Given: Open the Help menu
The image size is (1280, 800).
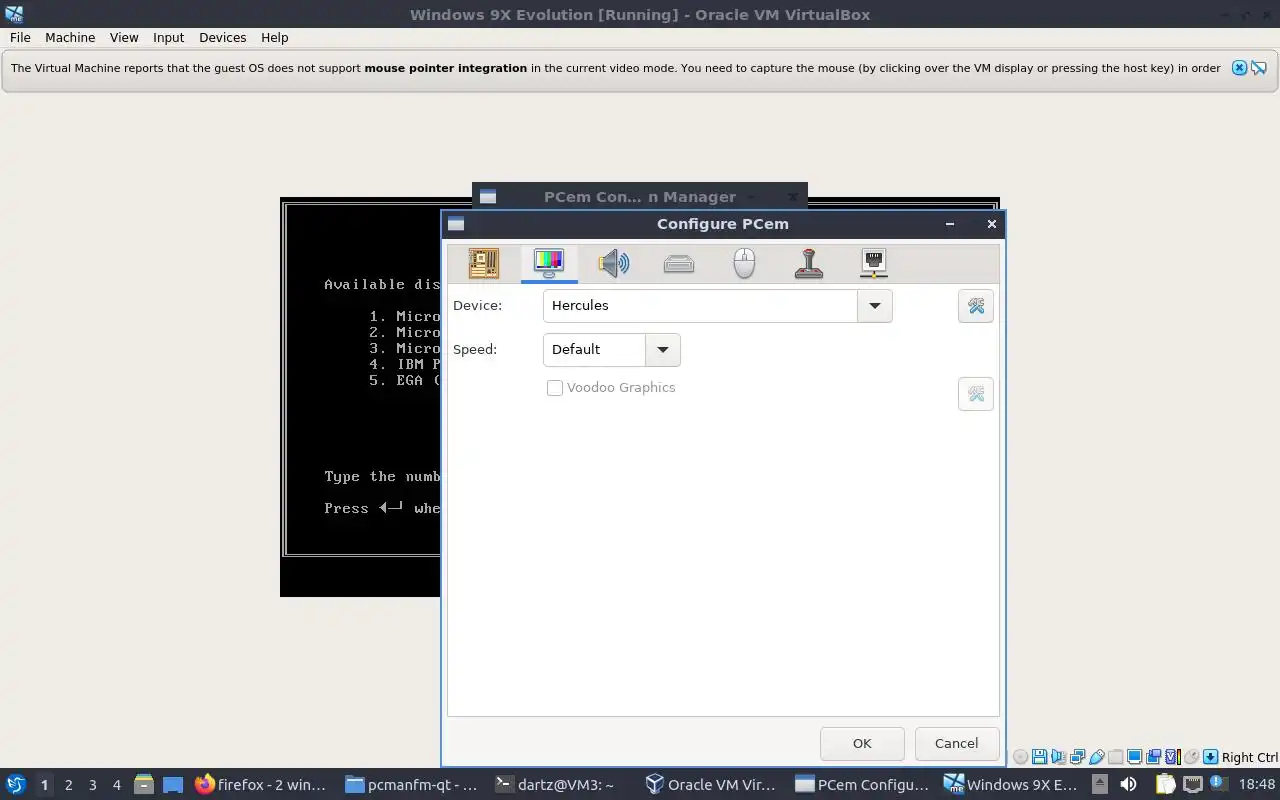Looking at the screenshot, I should tap(274, 37).
